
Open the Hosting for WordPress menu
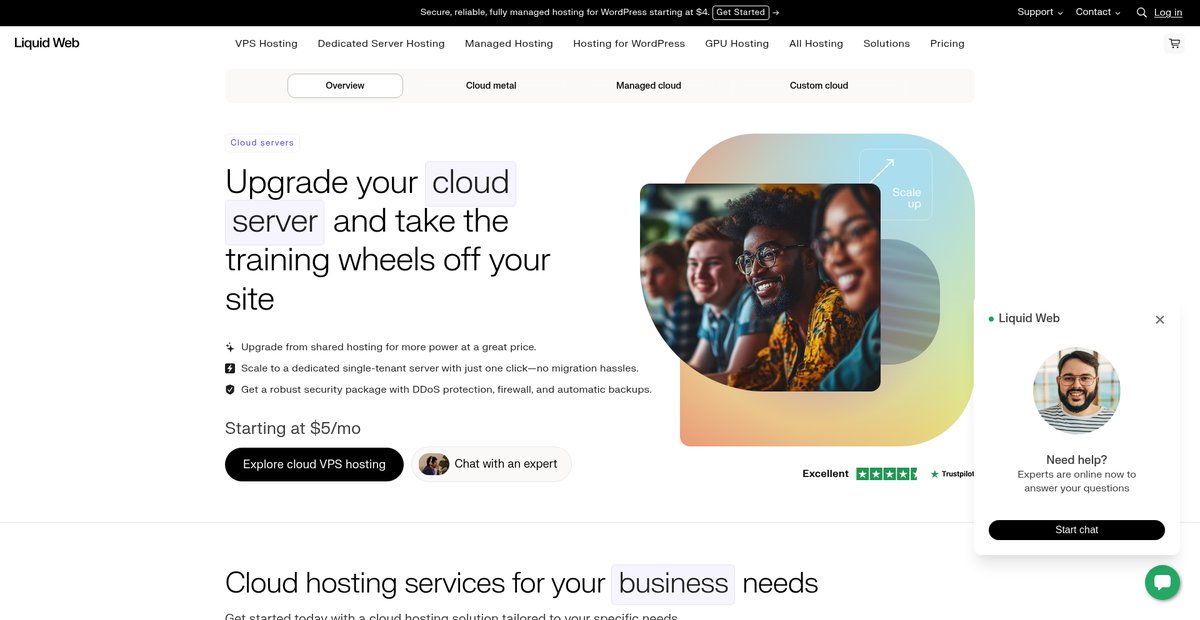[x=629, y=44]
